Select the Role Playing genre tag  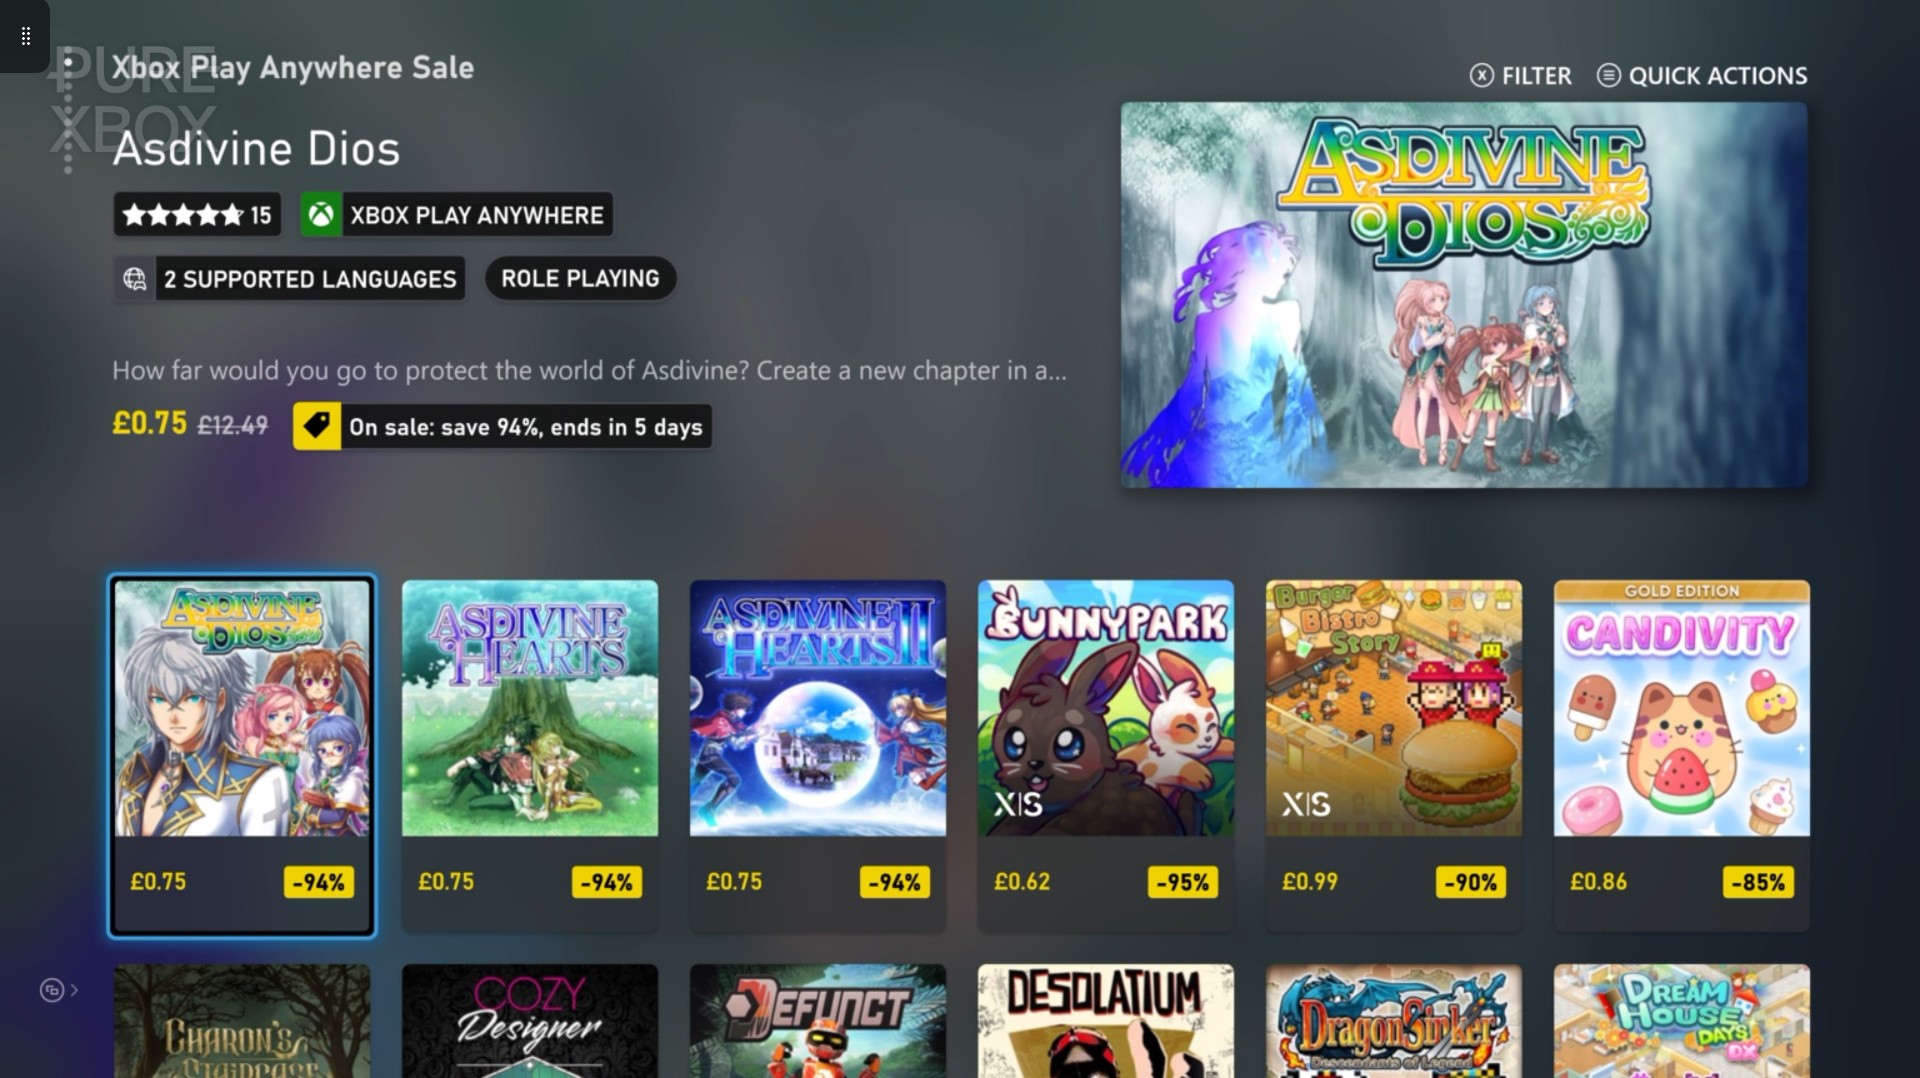click(x=580, y=279)
